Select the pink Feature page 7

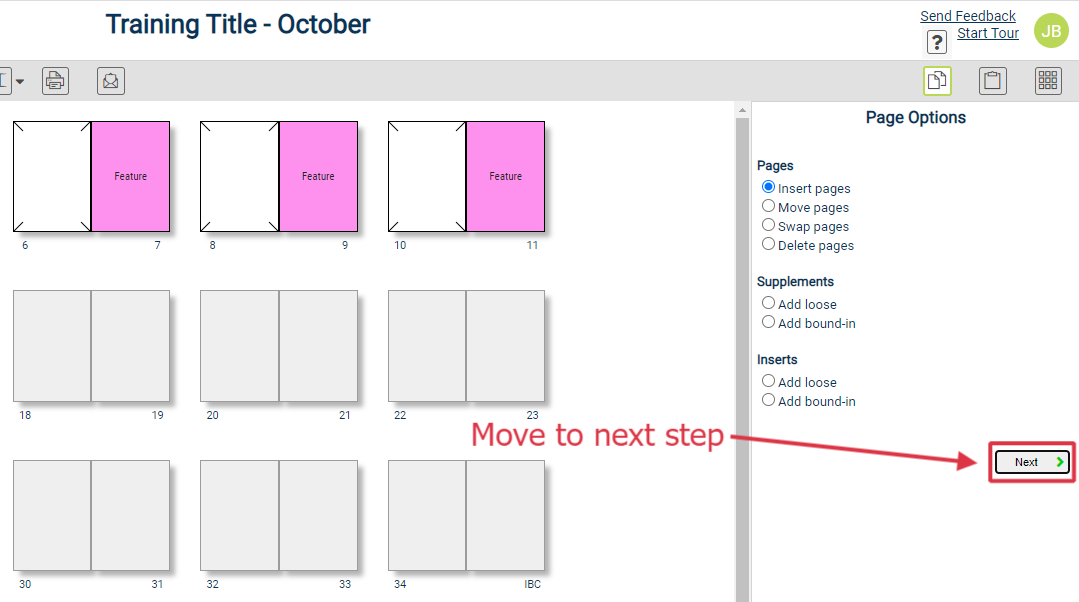(131, 176)
